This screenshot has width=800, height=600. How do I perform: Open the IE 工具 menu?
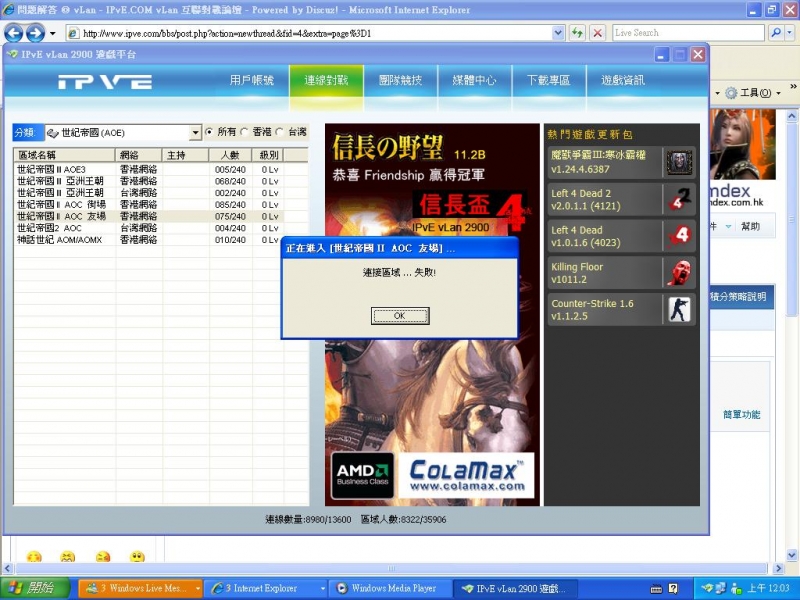pos(753,93)
